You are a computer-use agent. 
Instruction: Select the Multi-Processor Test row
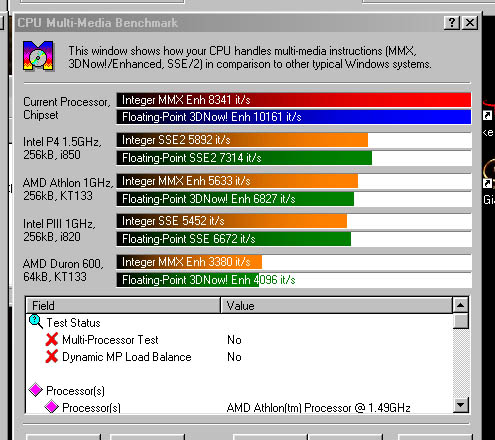[x=239, y=340]
